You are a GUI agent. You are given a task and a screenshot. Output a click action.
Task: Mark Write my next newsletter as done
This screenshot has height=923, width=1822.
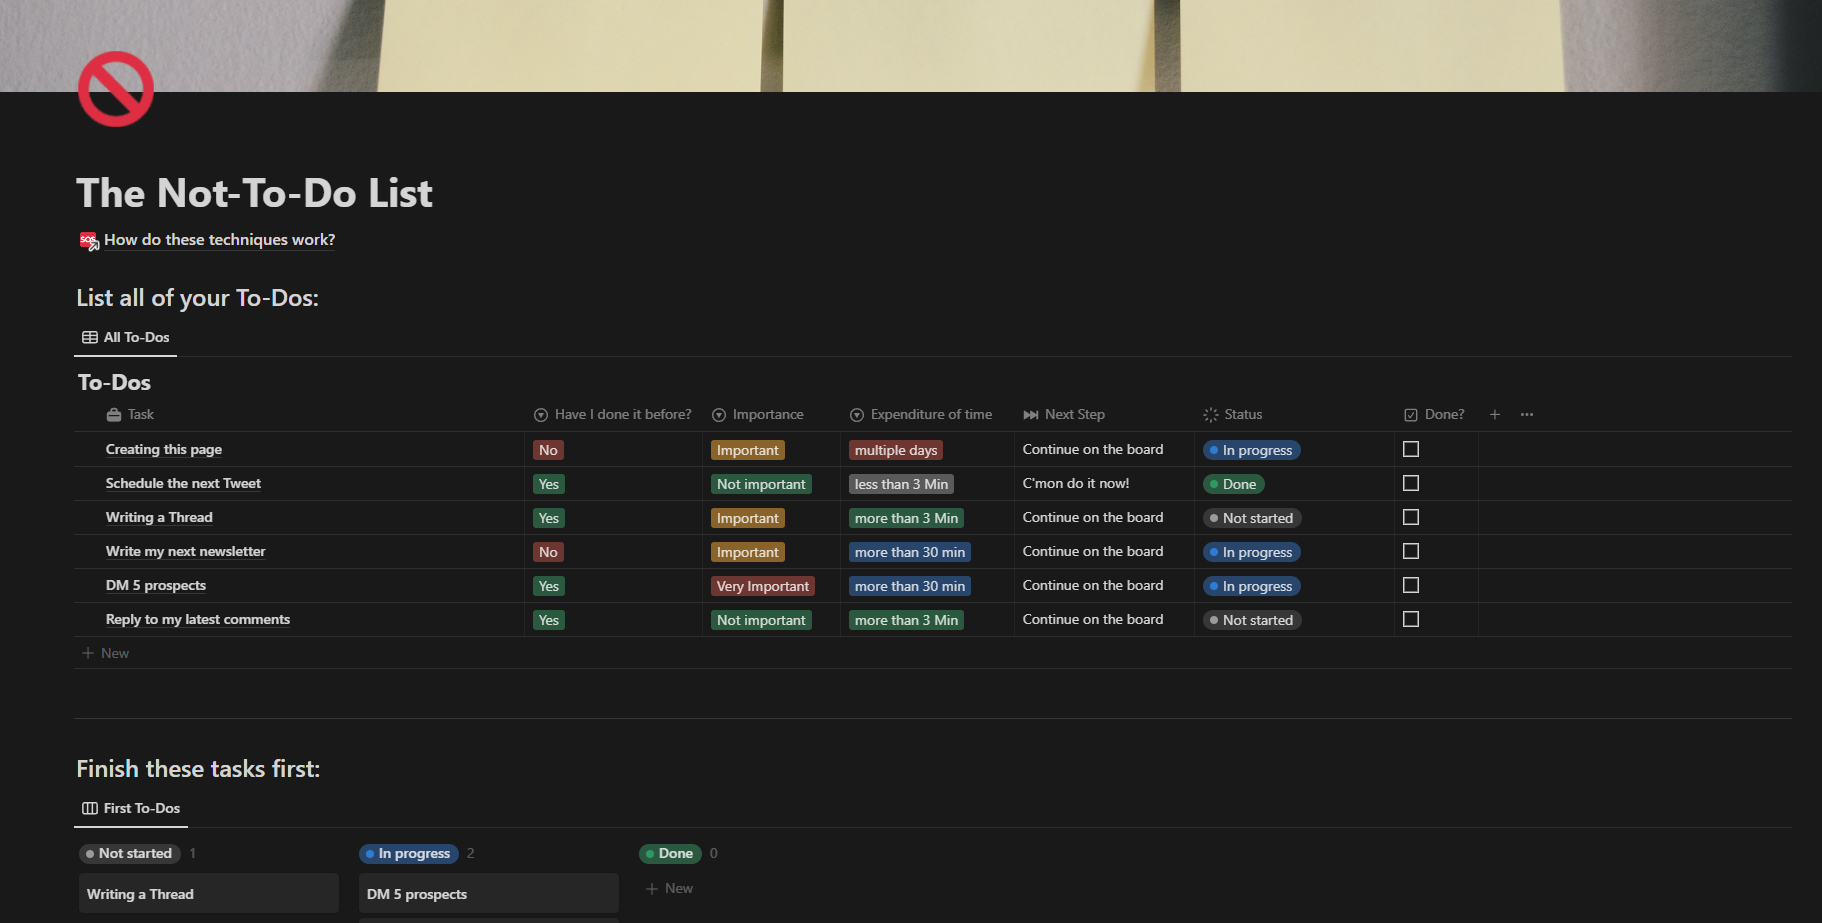[x=1411, y=551]
